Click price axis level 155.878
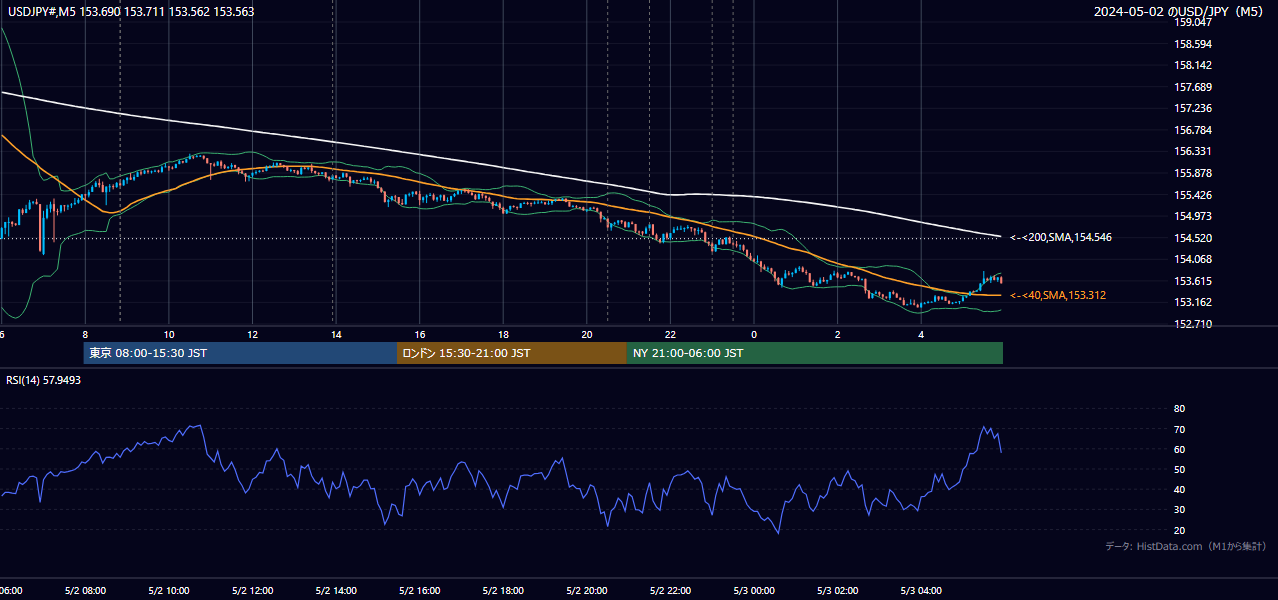Screen dimensions: 1278x600 point(1194,173)
